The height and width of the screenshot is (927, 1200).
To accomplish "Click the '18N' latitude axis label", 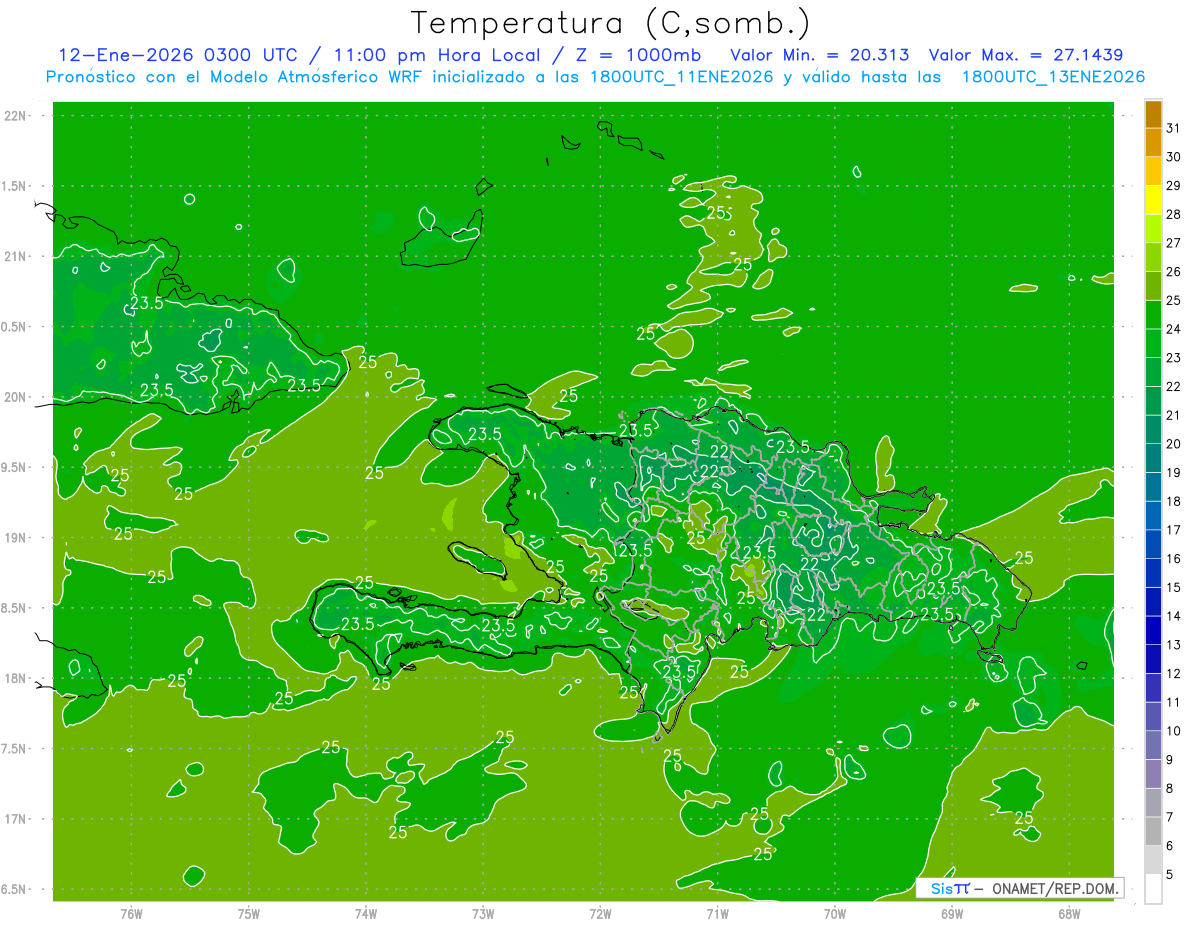I will coord(14,679).
